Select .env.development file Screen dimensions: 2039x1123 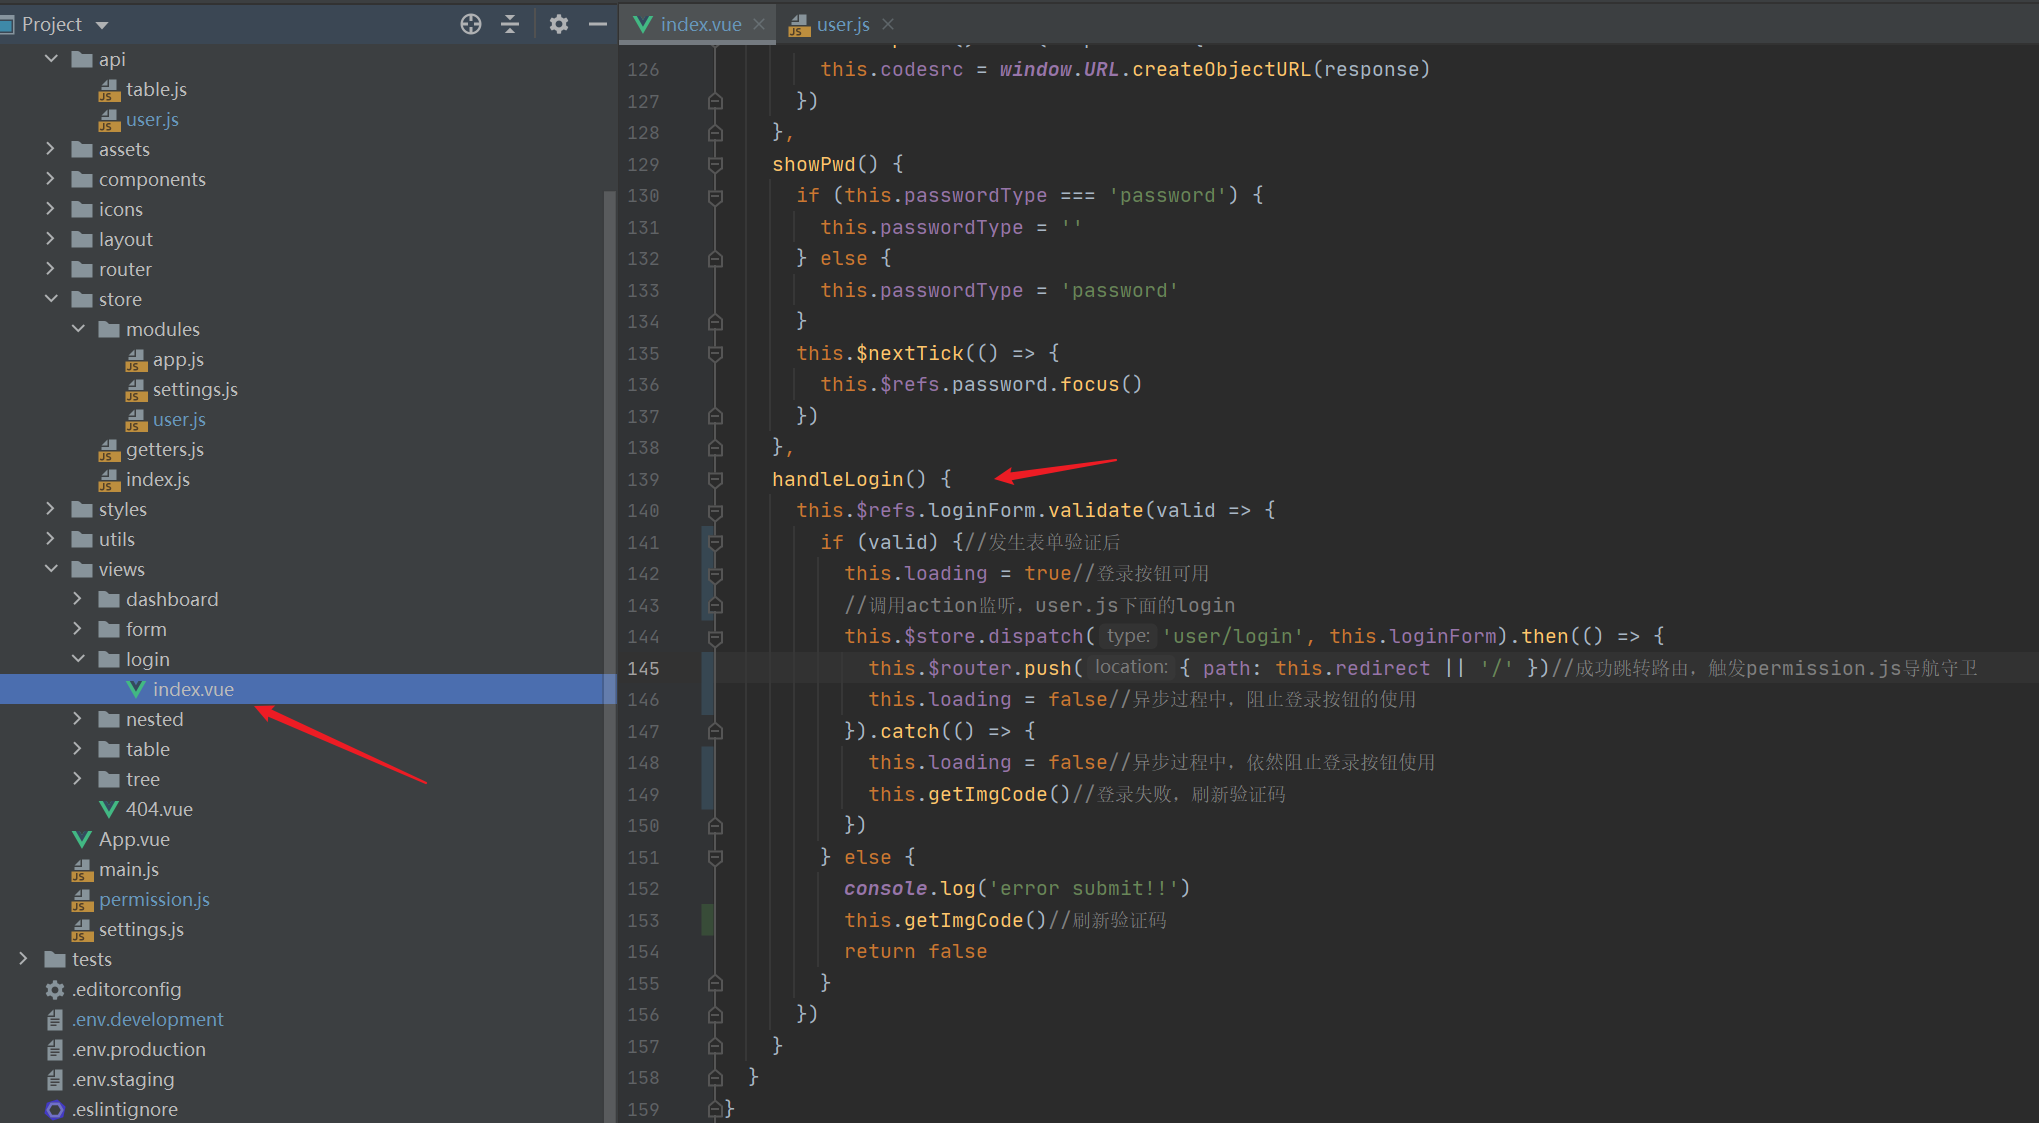148,1019
